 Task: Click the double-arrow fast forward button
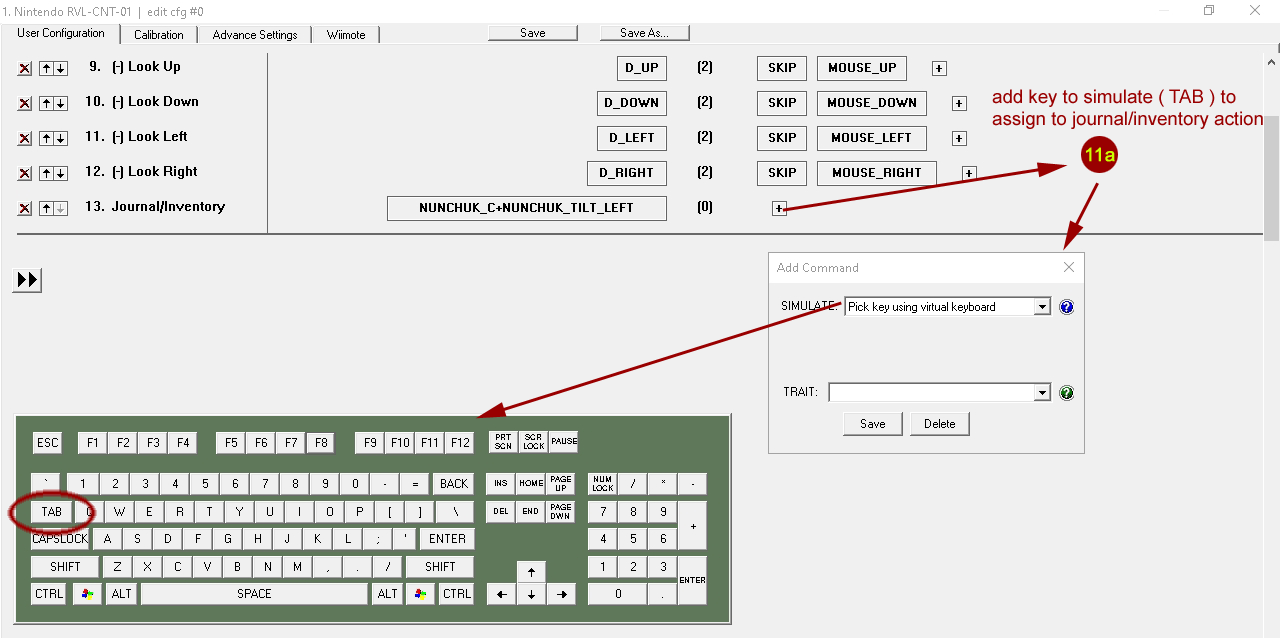[28, 280]
